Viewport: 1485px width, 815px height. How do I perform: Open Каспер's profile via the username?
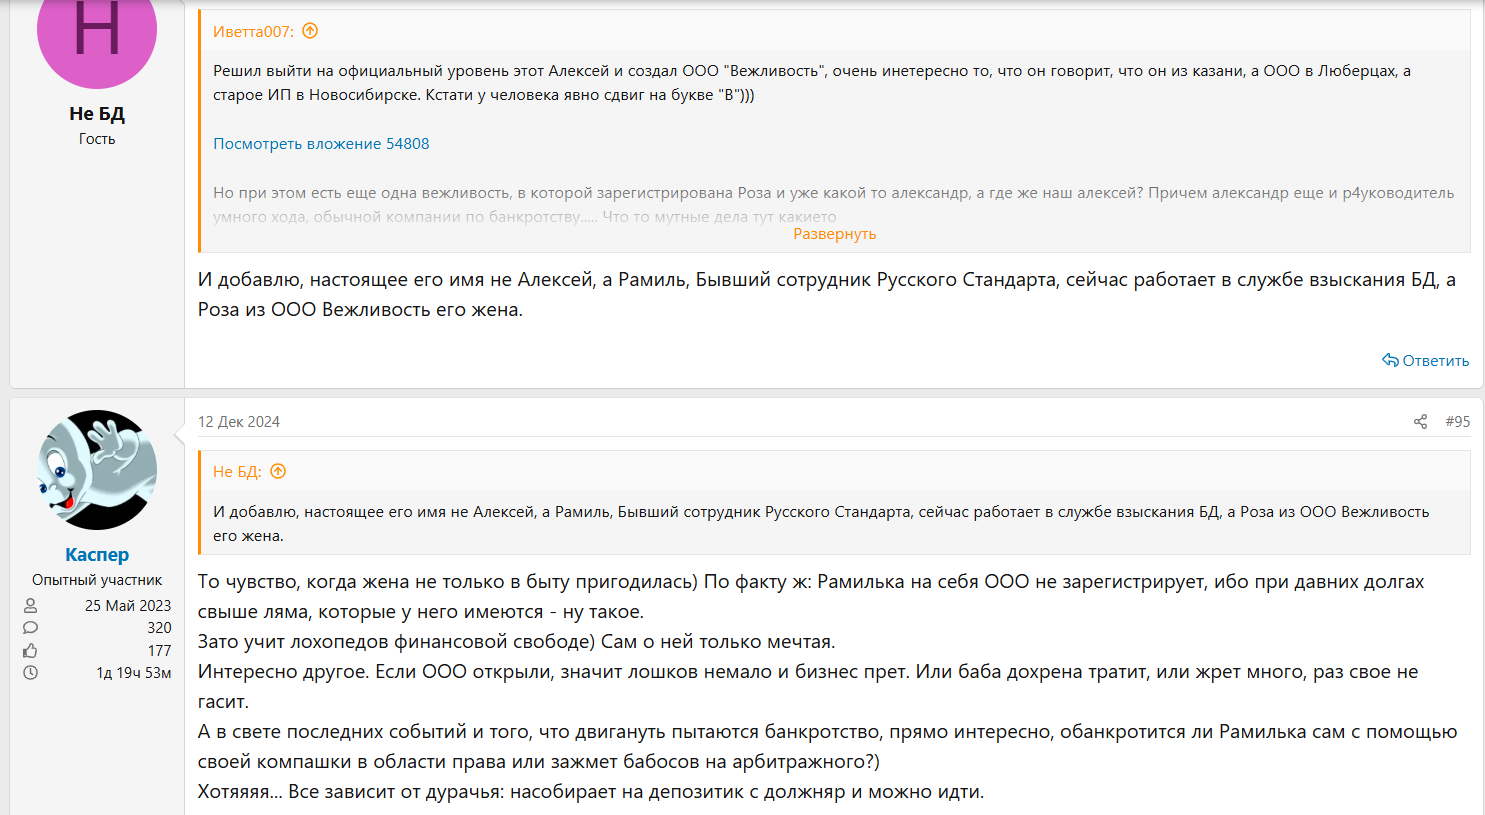tap(97, 554)
